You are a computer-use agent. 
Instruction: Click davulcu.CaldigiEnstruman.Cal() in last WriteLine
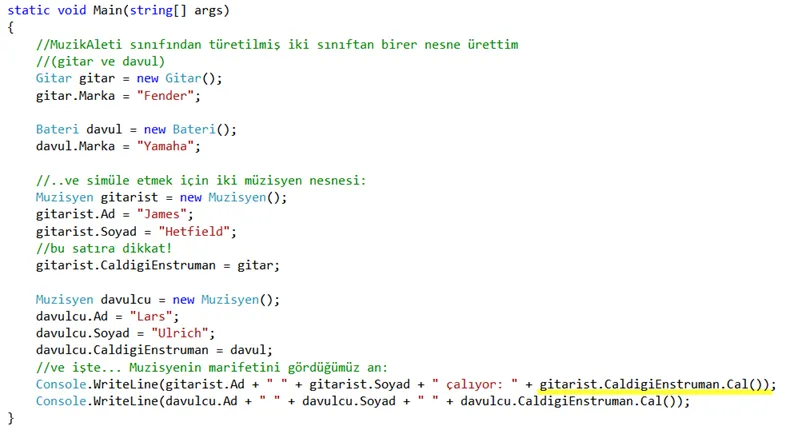pyautogui.click(x=571, y=401)
